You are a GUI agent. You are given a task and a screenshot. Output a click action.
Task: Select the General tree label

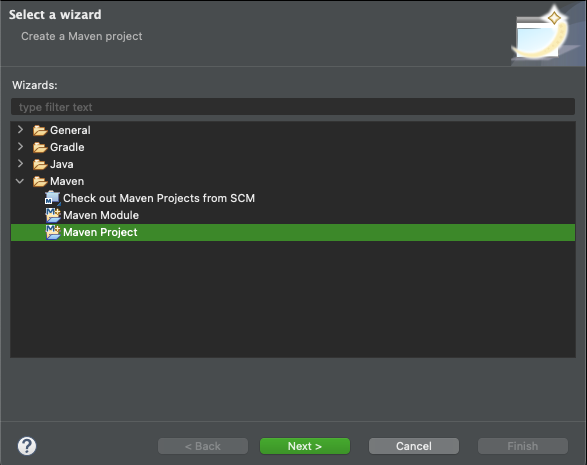70,130
